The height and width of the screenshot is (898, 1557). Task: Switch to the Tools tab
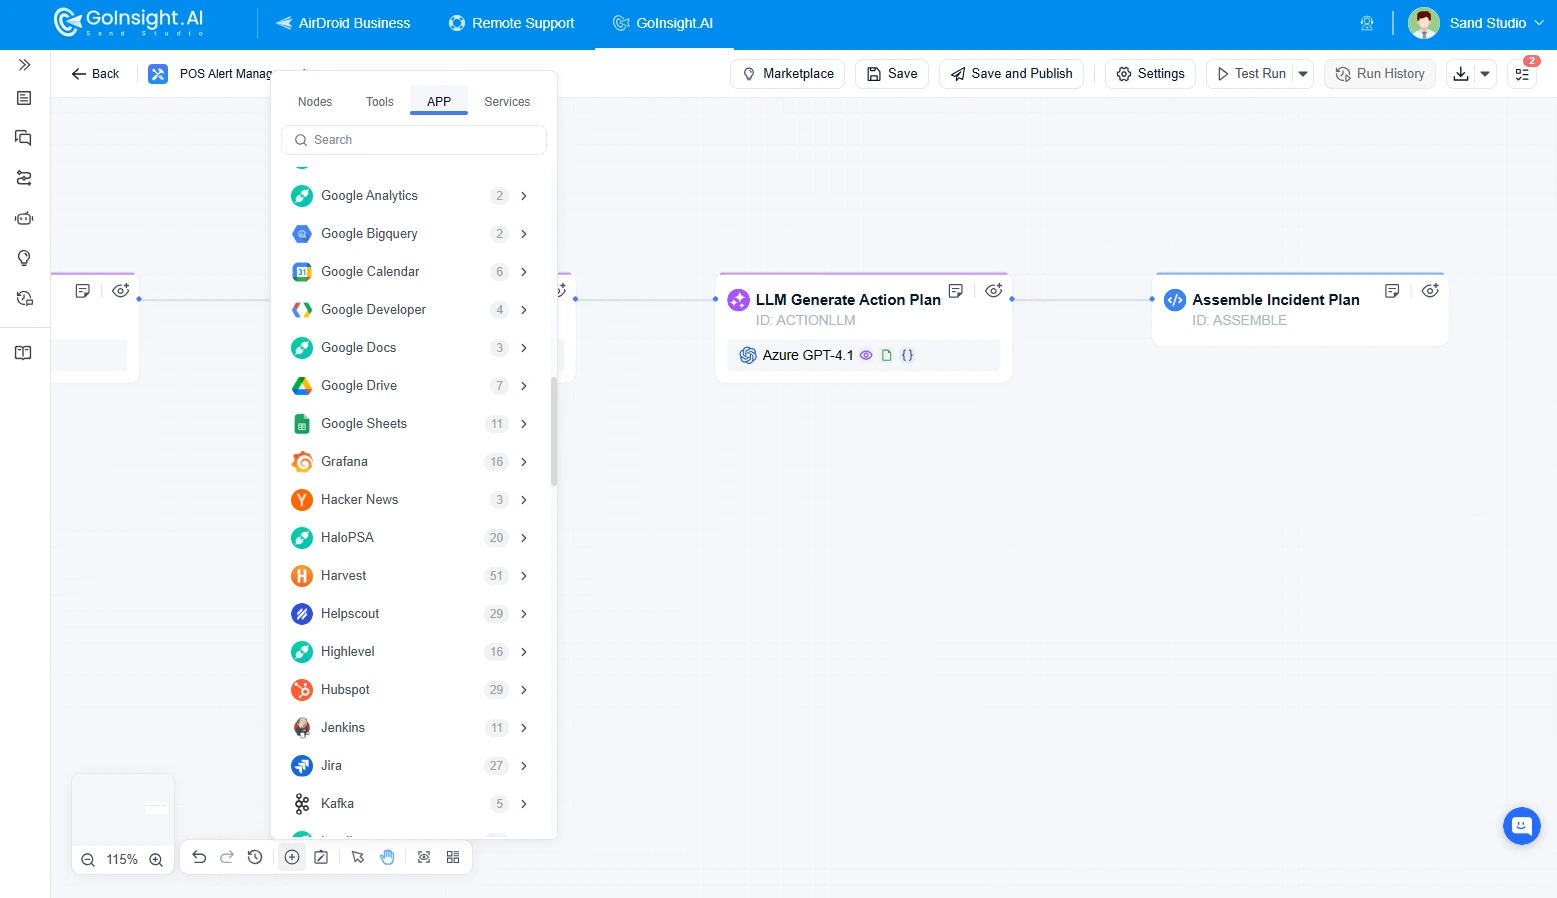pyautogui.click(x=380, y=102)
